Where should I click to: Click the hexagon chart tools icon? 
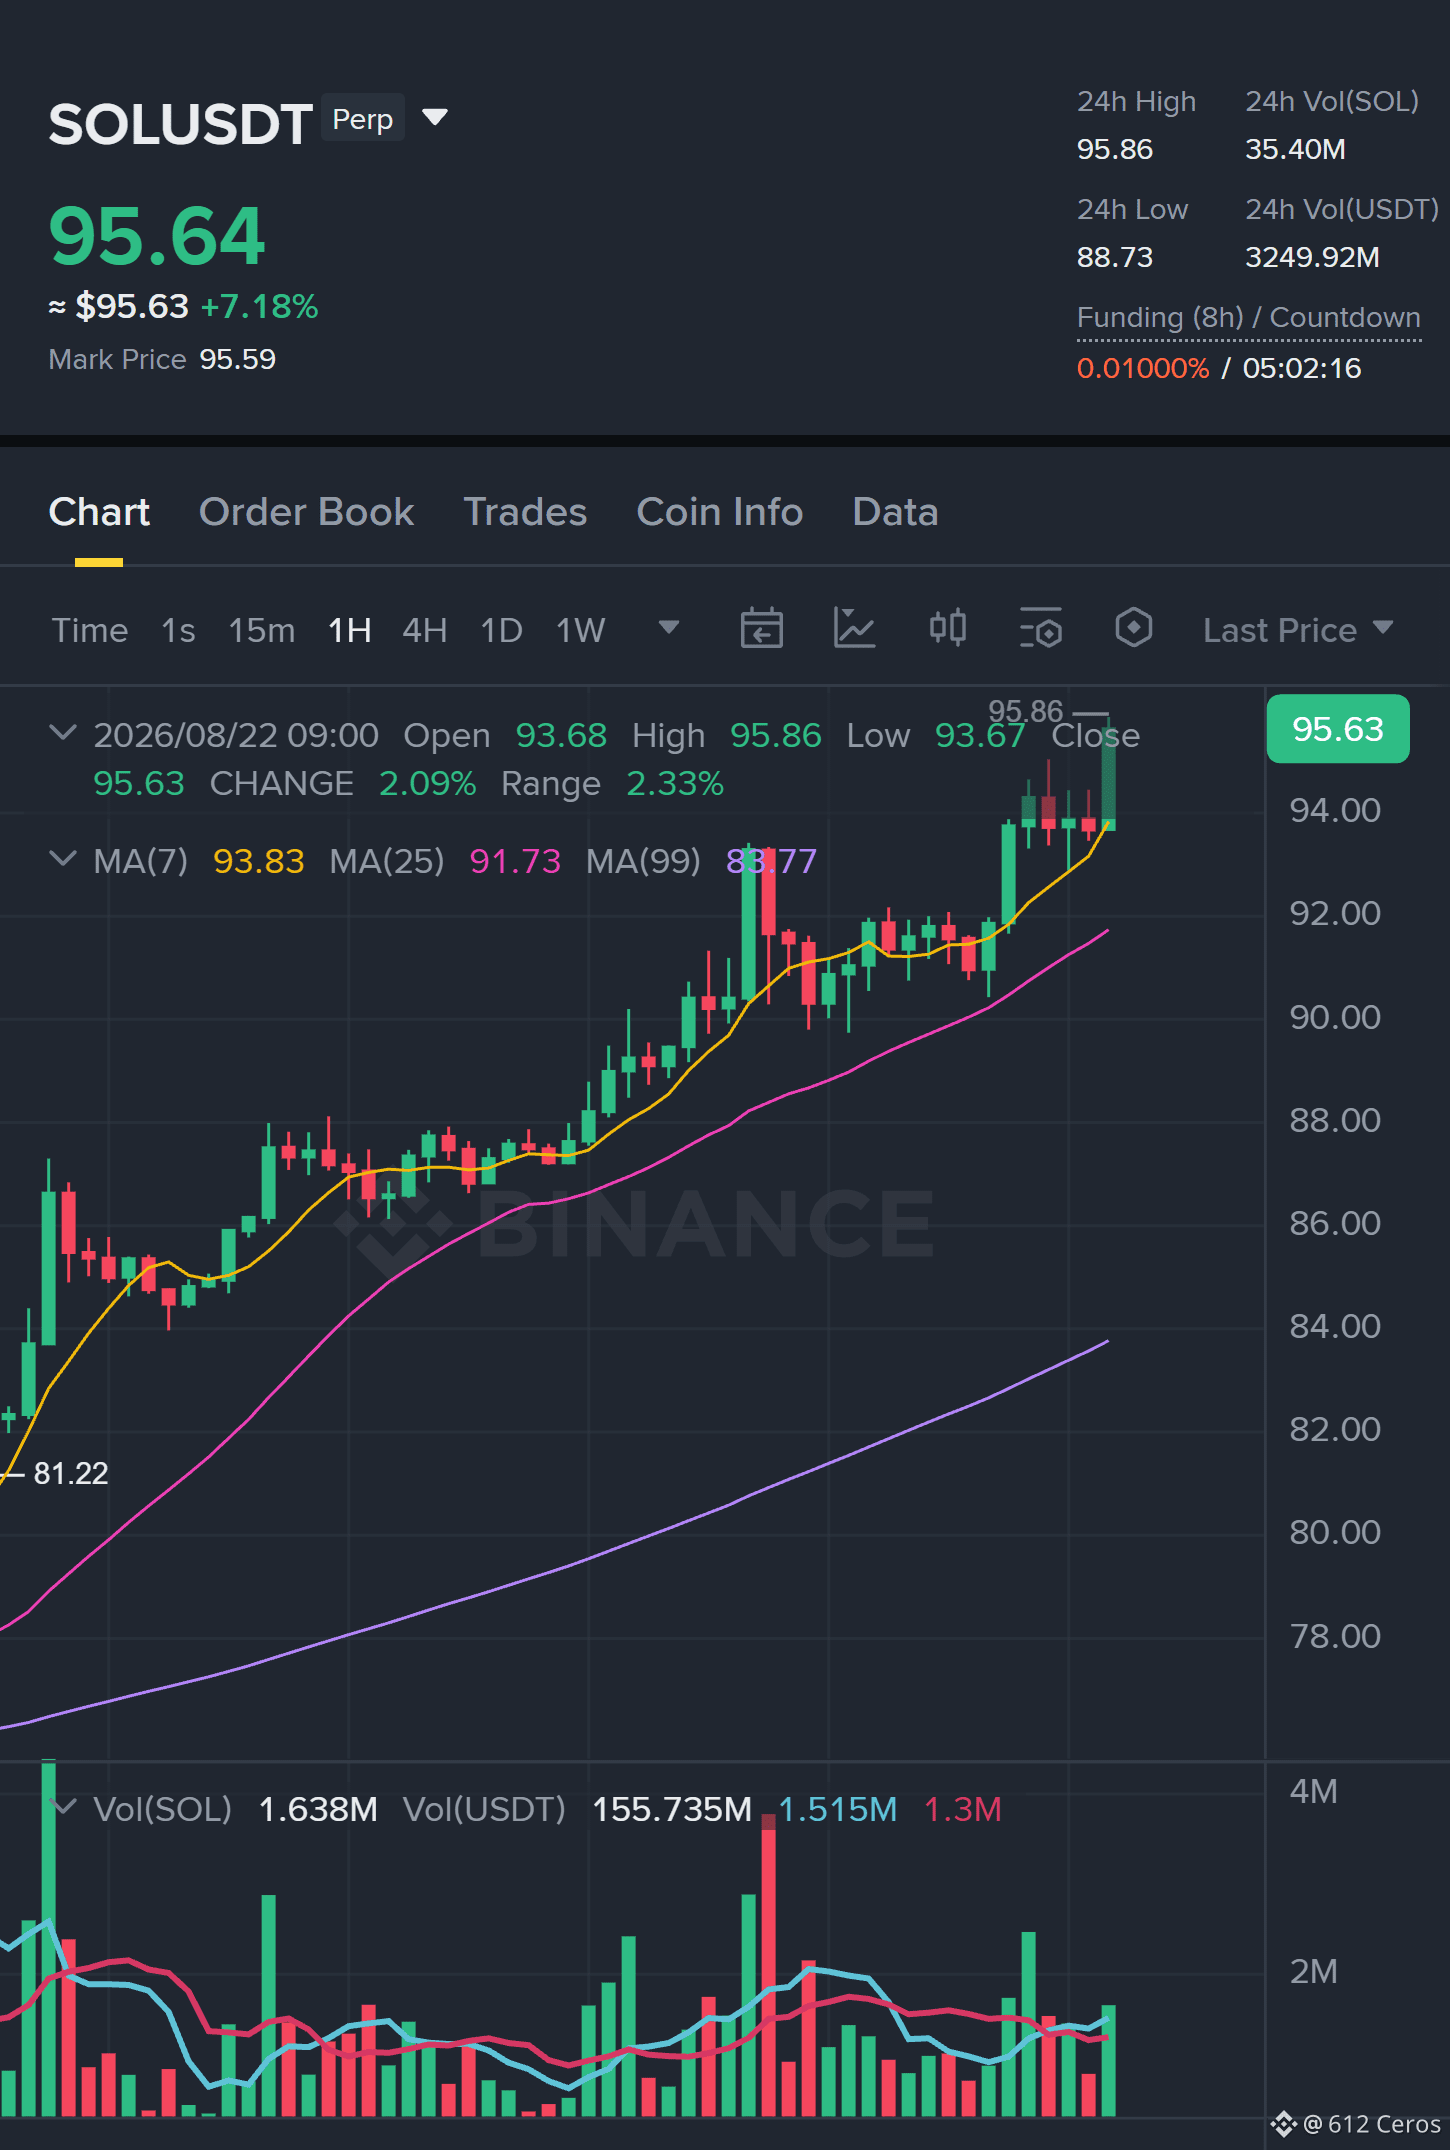[x=1133, y=628]
